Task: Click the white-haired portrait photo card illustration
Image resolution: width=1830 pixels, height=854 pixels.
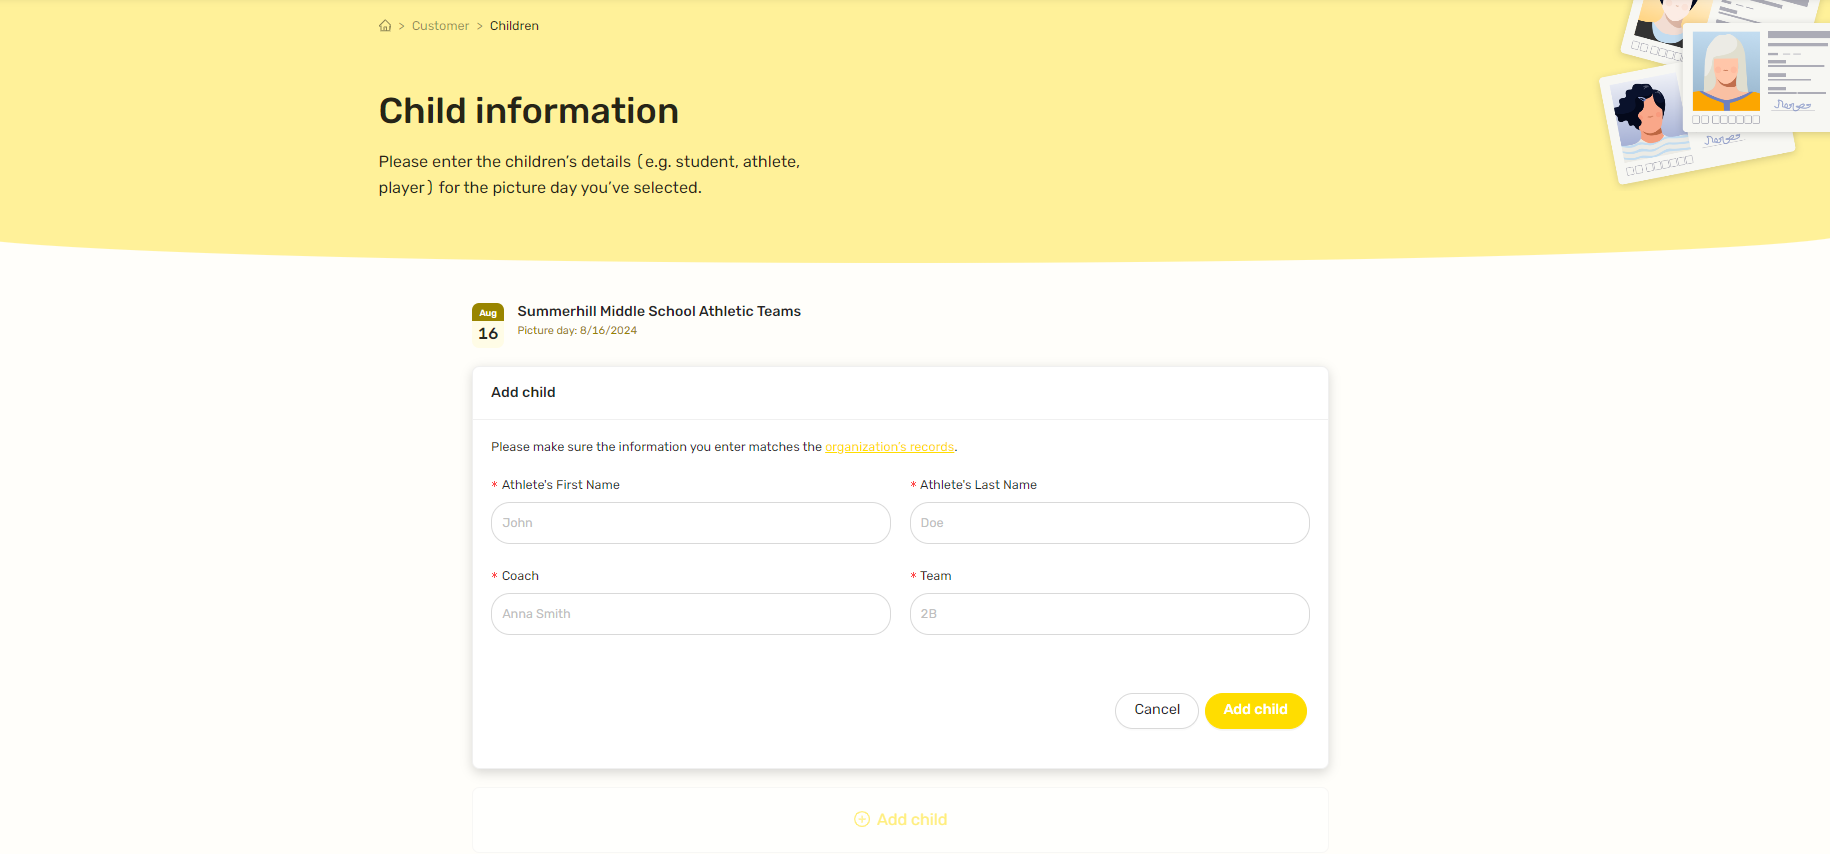Action: (1756, 78)
